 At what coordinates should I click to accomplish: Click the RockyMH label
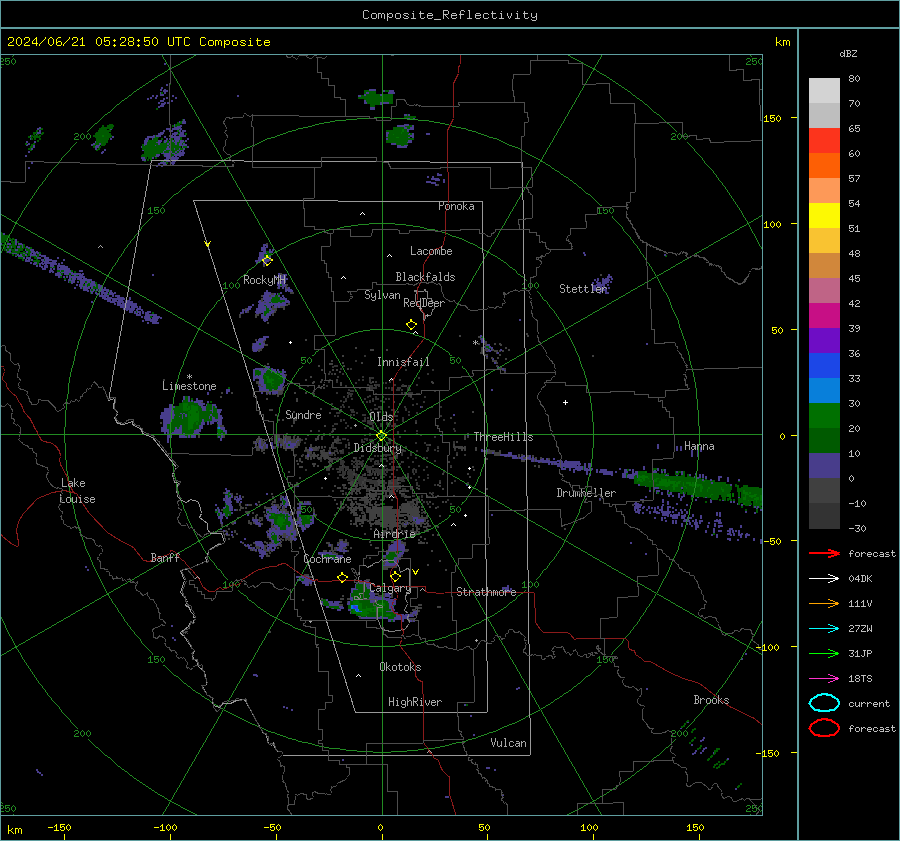click(264, 280)
